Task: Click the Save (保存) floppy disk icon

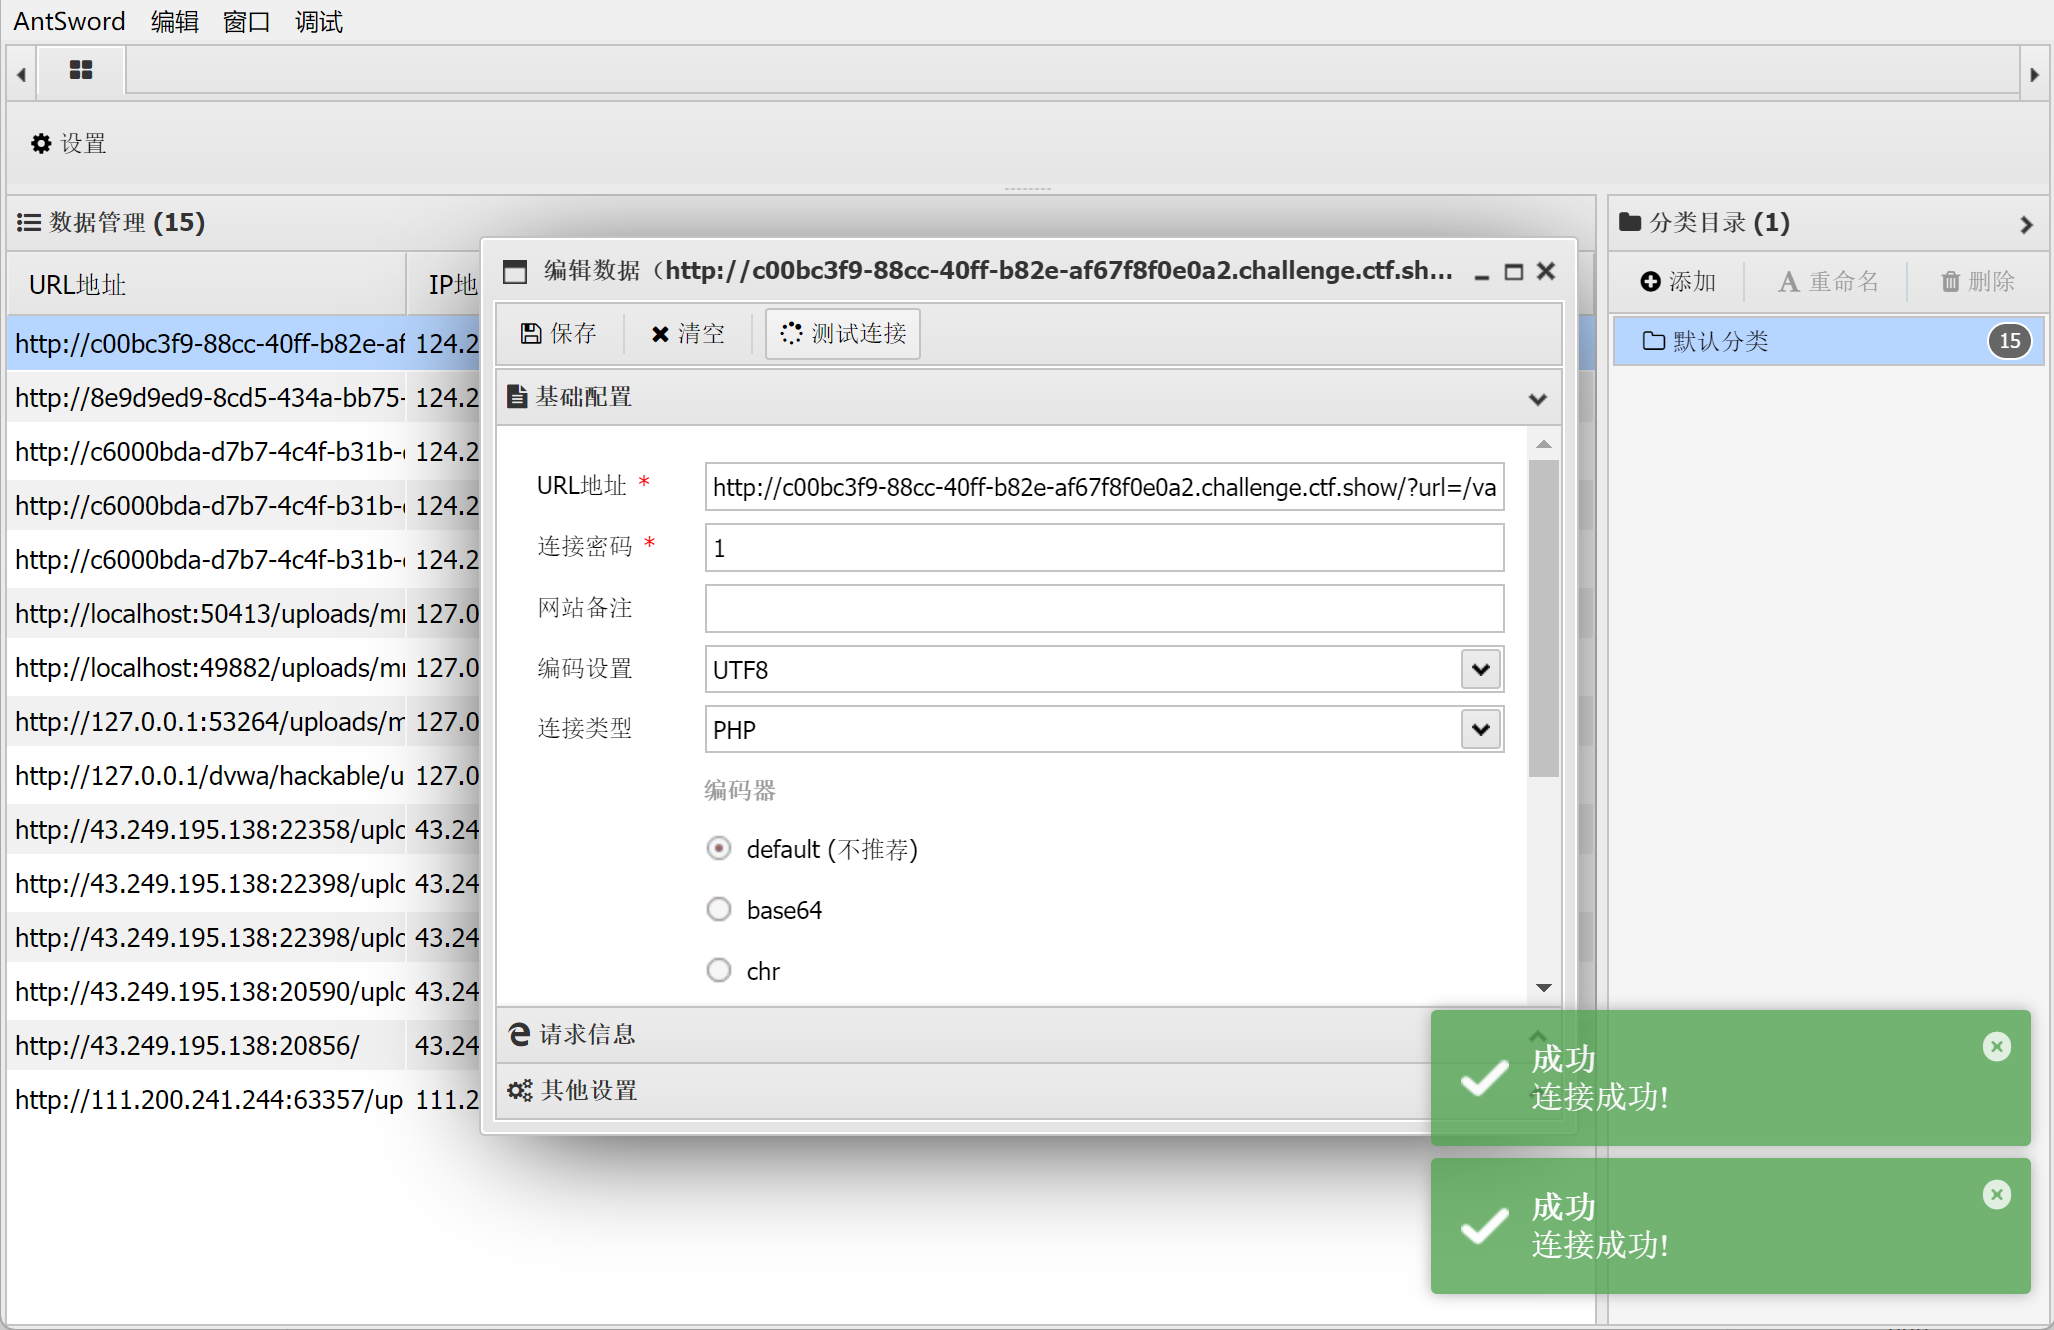Action: pos(531,333)
